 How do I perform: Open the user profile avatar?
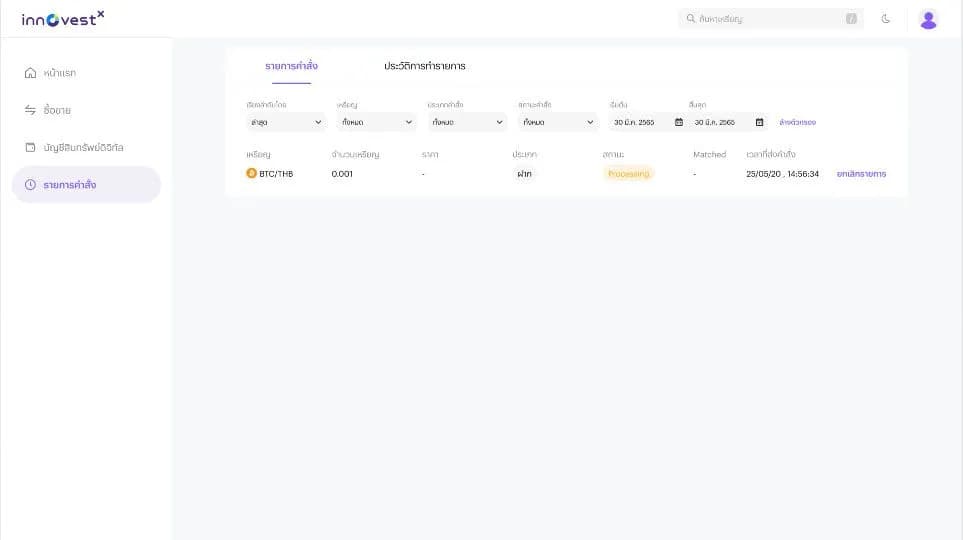[x=928, y=20]
